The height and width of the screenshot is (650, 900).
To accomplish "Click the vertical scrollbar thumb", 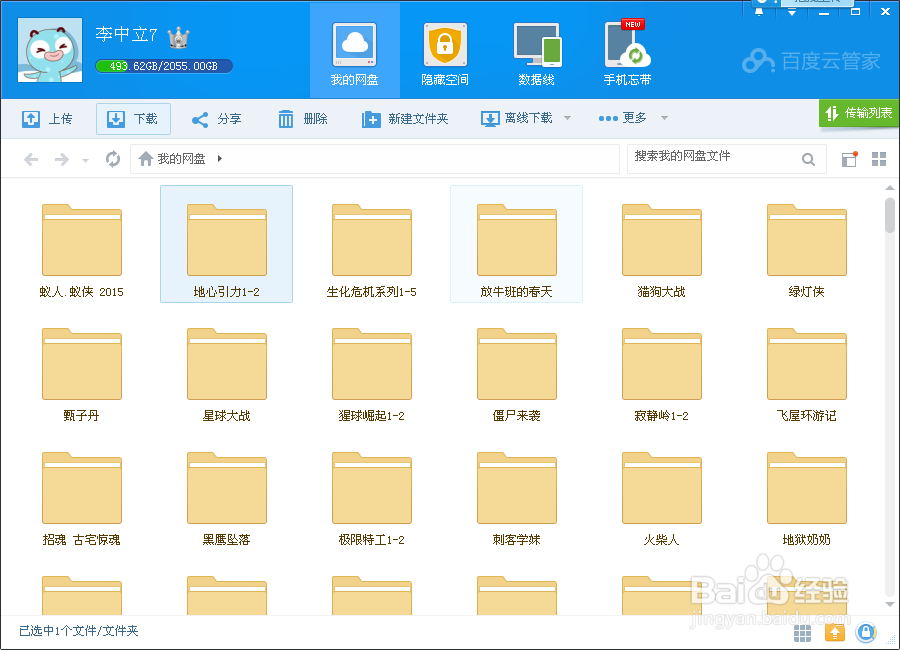I will click(890, 215).
